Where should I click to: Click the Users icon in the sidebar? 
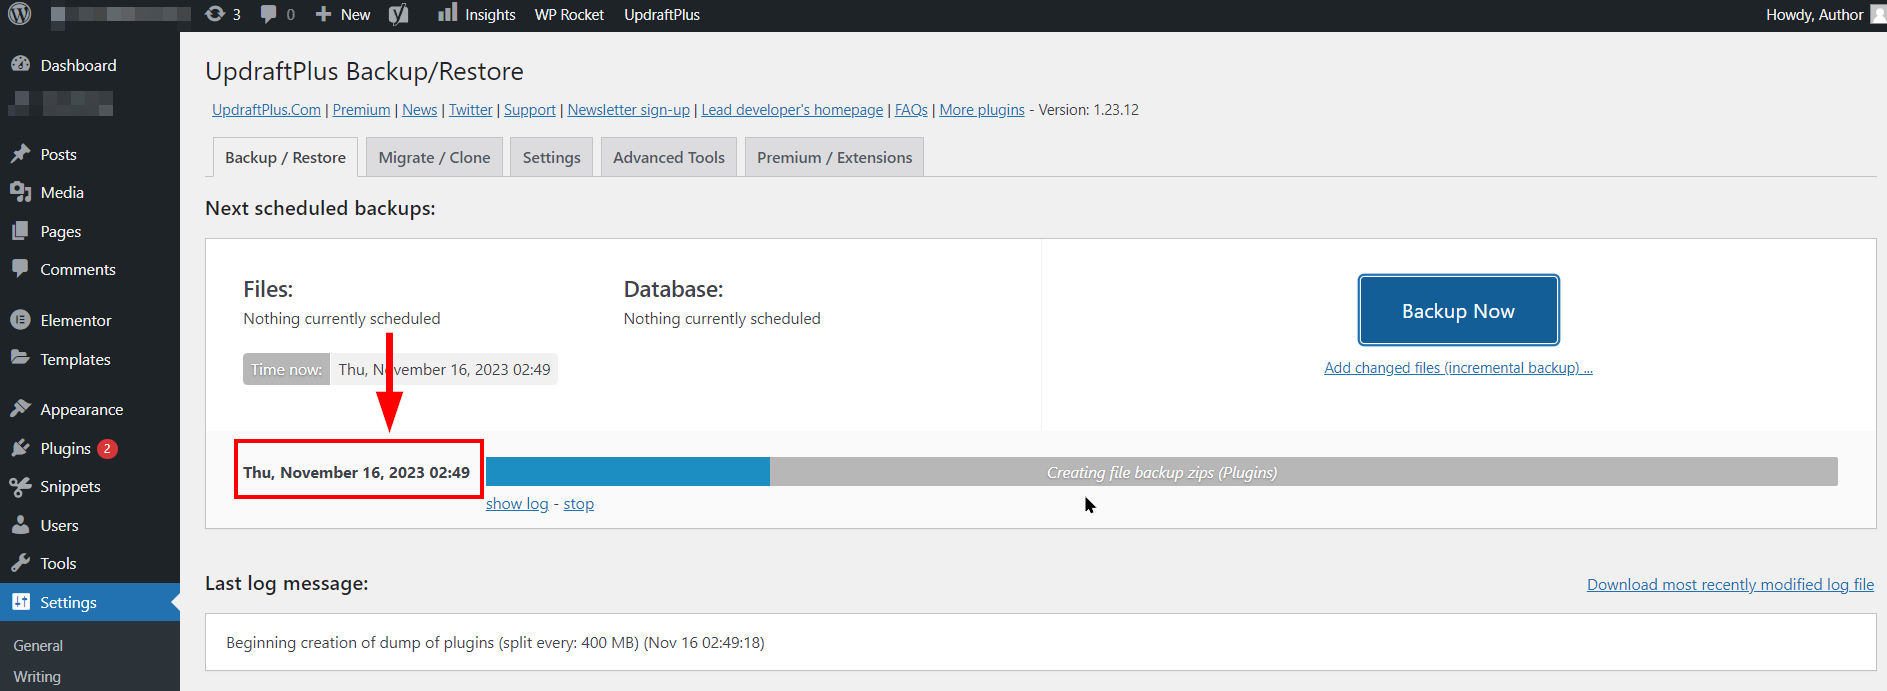click(x=20, y=525)
